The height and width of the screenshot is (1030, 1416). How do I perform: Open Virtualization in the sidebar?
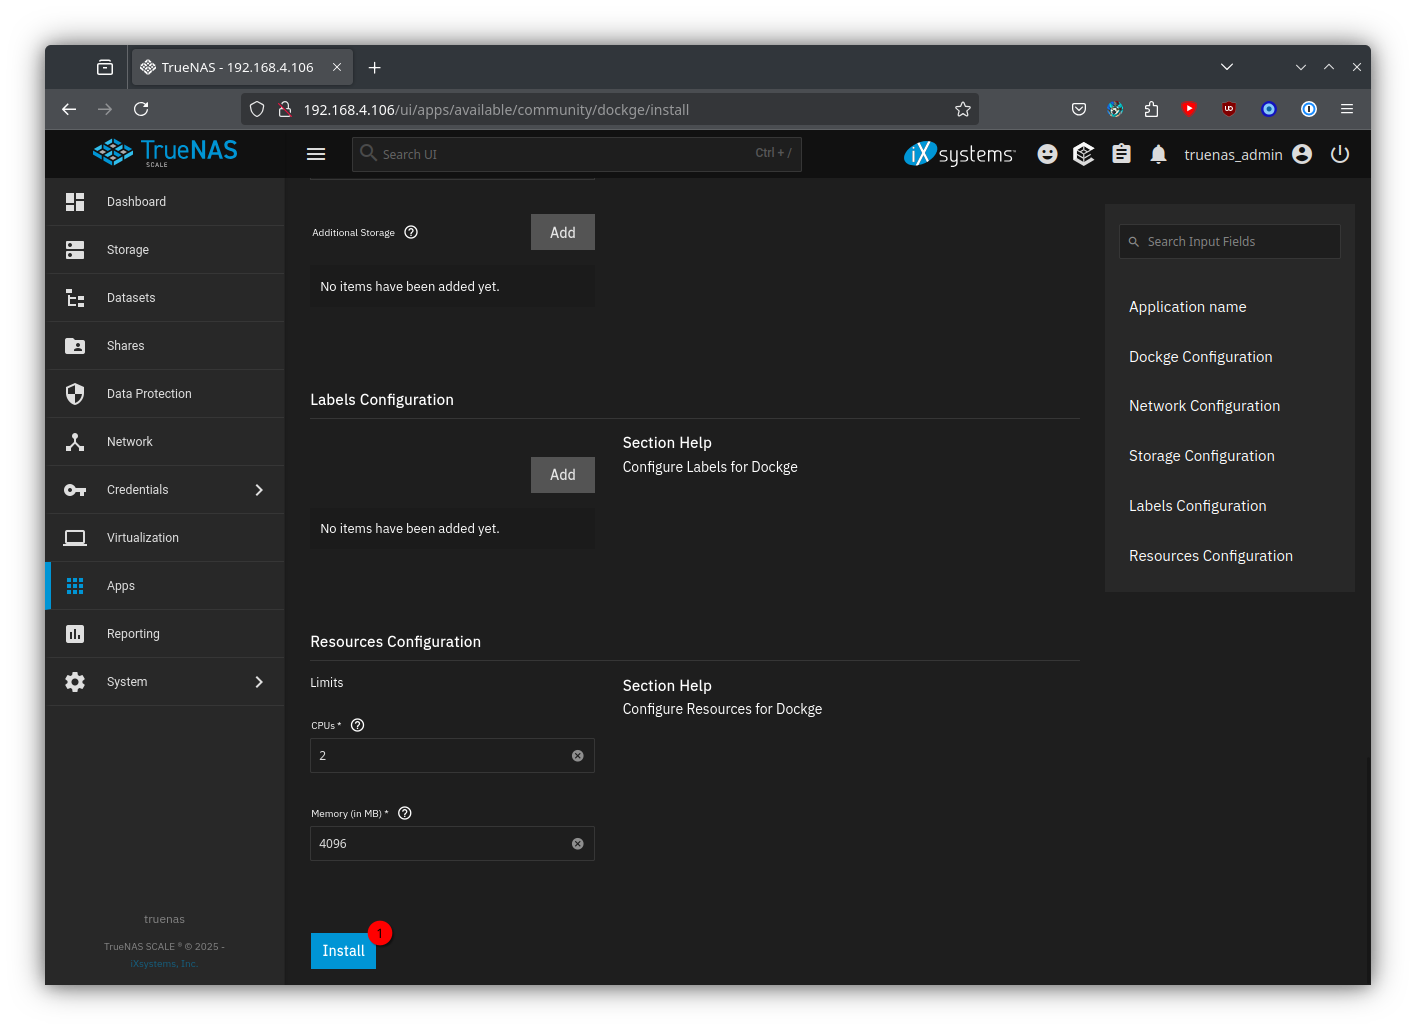click(x=143, y=538)
